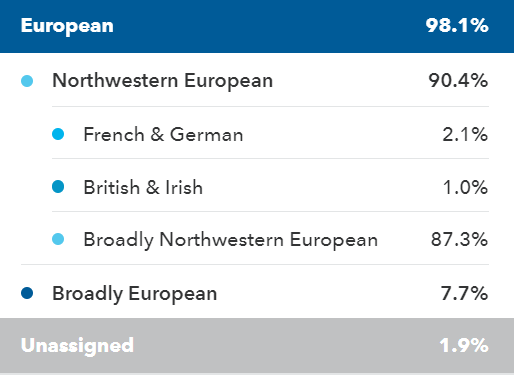Select the British & Irish label
This screenshot has height=375, width=514.
[143, 187]
